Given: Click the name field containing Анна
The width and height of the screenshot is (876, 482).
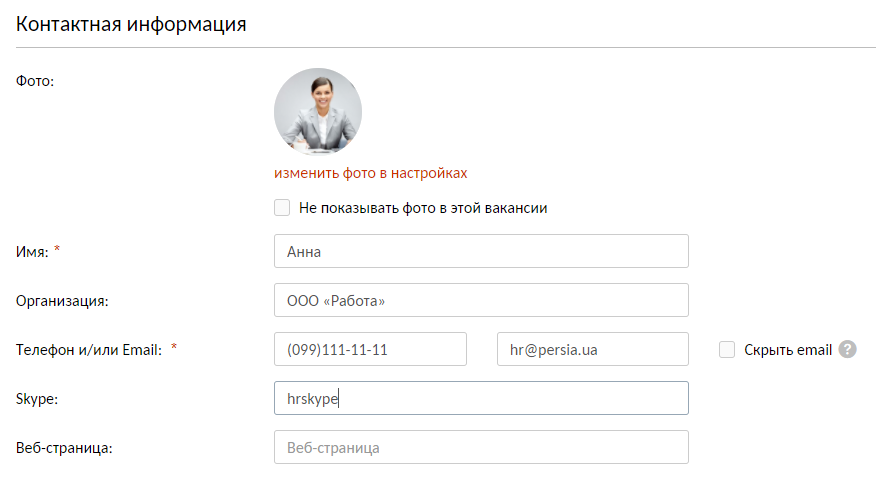Looking at the screenshot, I should [x=481, y=251].
